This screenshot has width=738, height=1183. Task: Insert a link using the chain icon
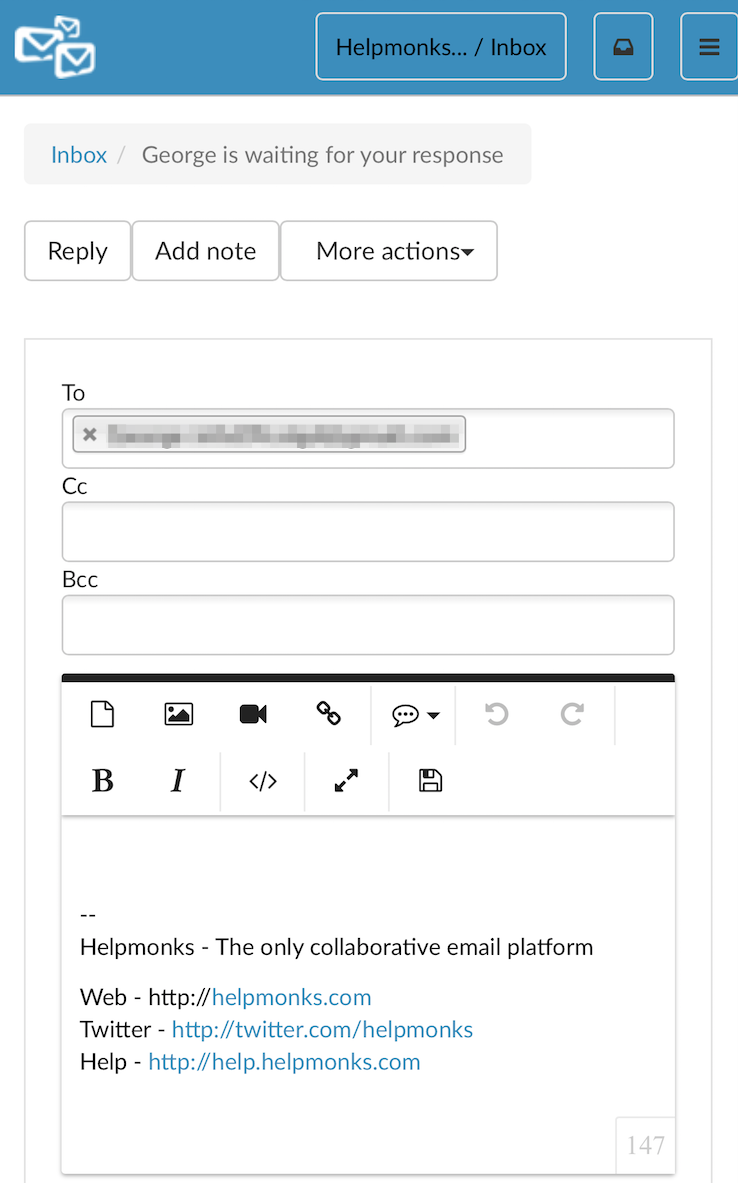(328, 714)
